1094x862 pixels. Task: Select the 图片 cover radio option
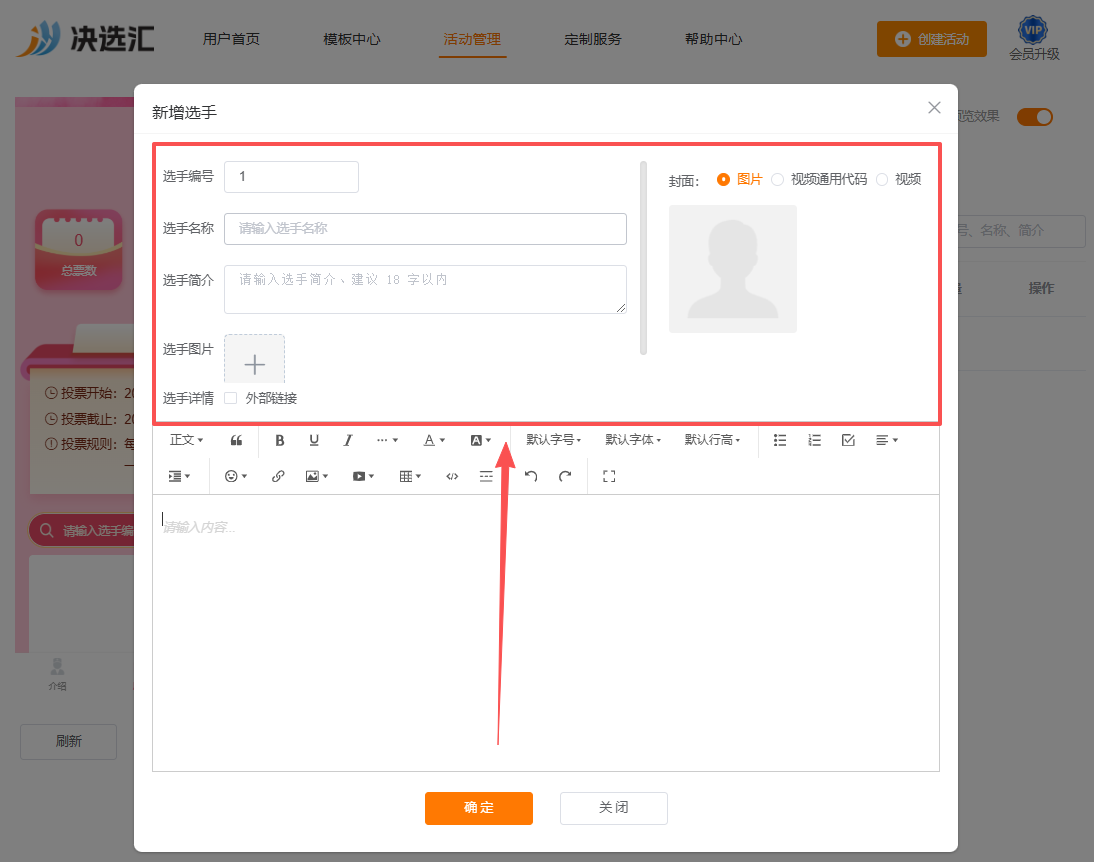click(724, 179)
